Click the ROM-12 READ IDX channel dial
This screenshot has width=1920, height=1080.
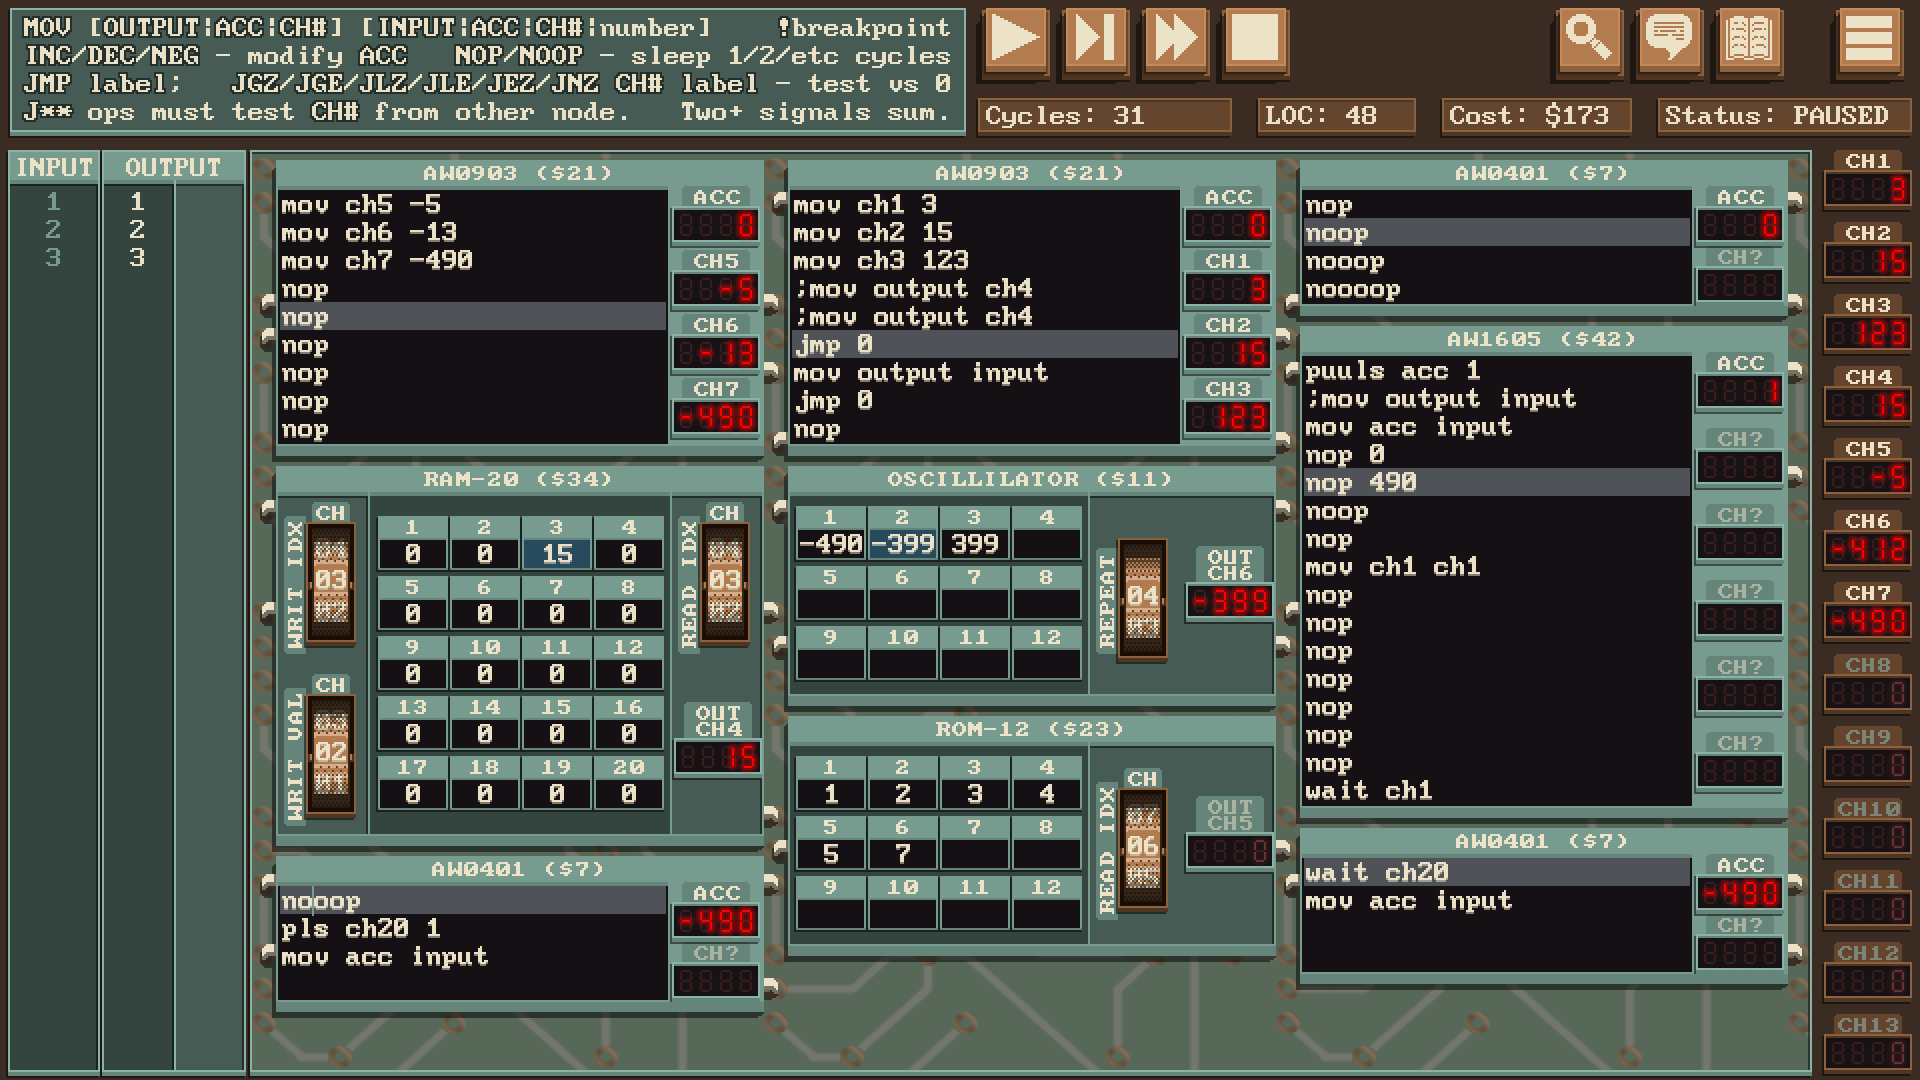coord(1142,847)
